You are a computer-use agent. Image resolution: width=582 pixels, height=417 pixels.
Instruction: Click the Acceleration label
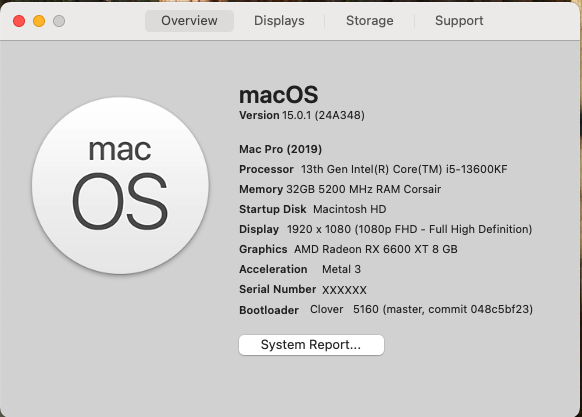pos(273,269)
